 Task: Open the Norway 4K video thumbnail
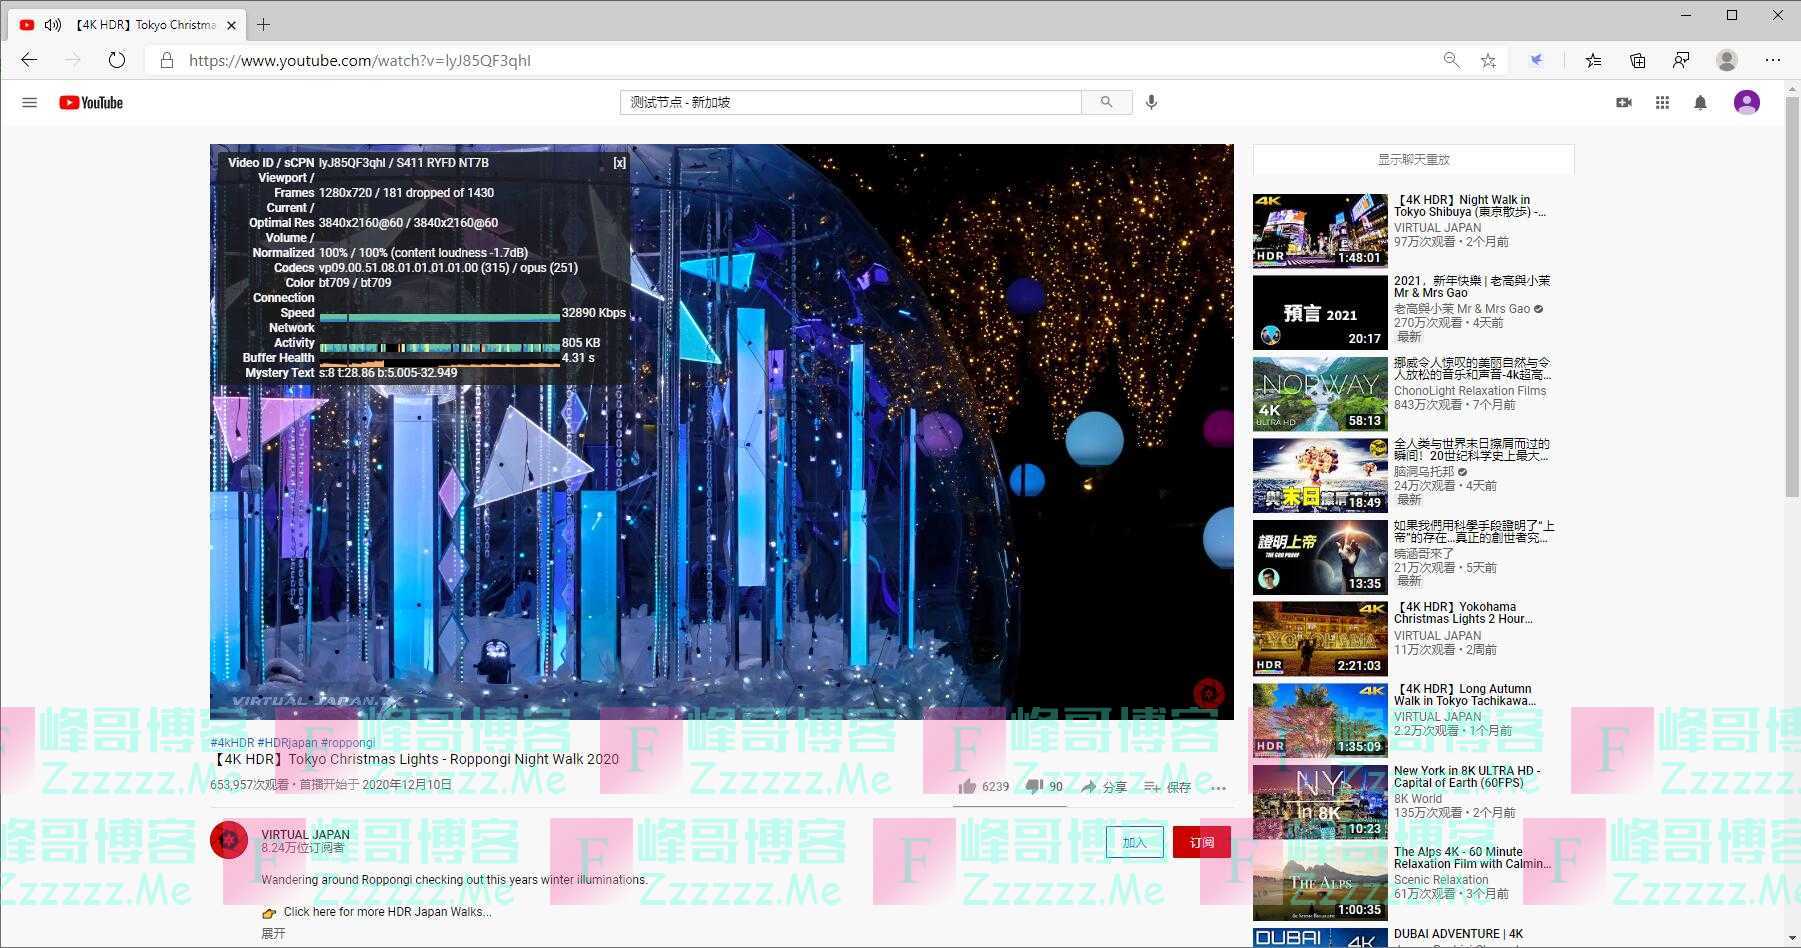pos(1319,394)
